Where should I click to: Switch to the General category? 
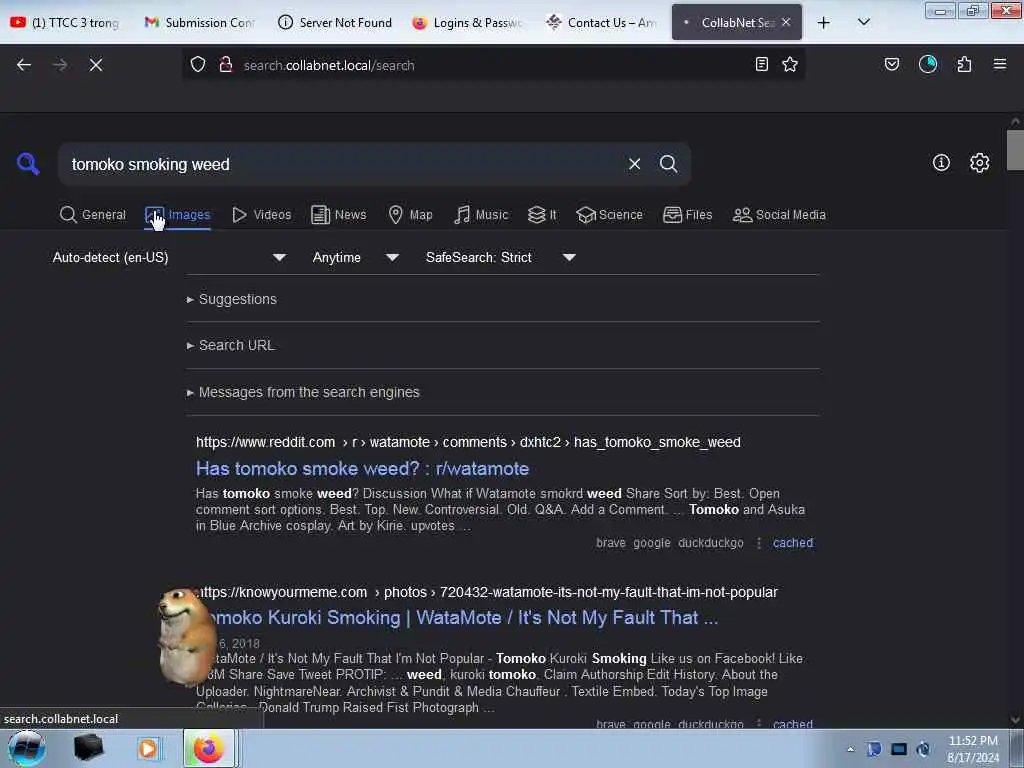93,215
